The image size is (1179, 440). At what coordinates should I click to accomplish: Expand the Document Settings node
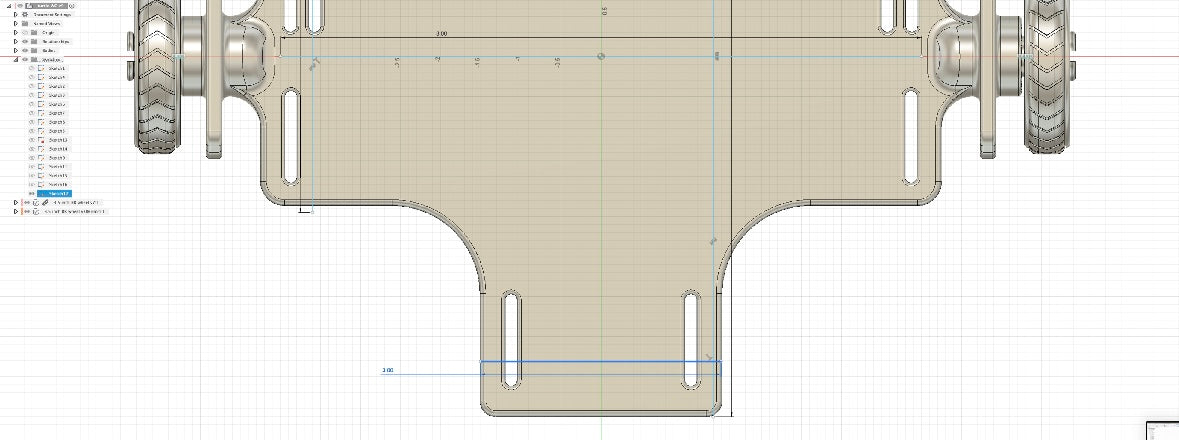[x=15, y=14]
